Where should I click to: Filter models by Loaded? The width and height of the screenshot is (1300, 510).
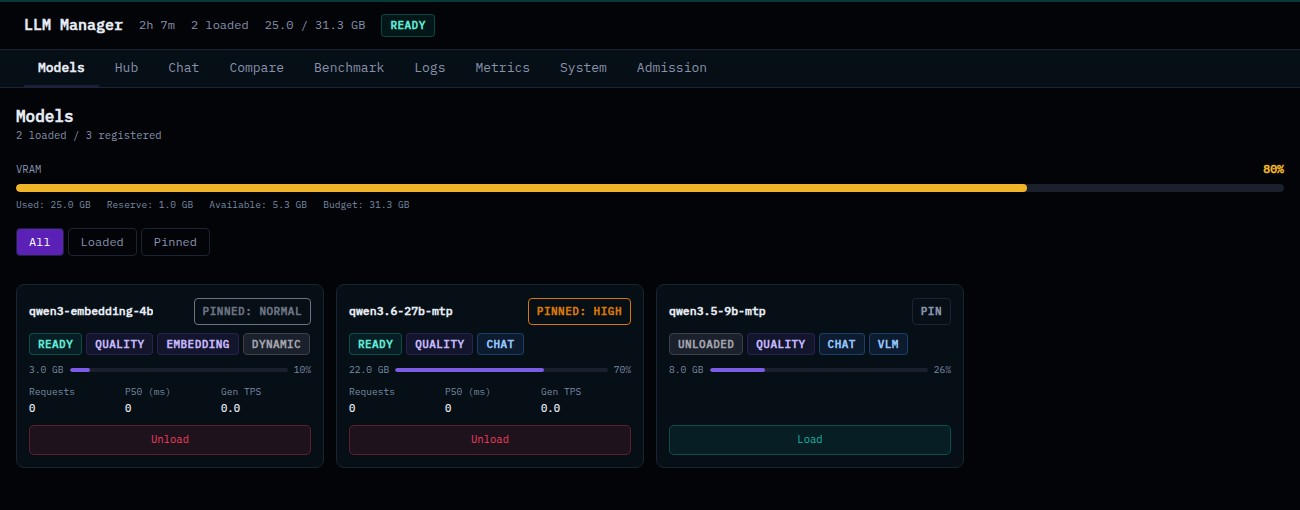(x=102, y=242)
